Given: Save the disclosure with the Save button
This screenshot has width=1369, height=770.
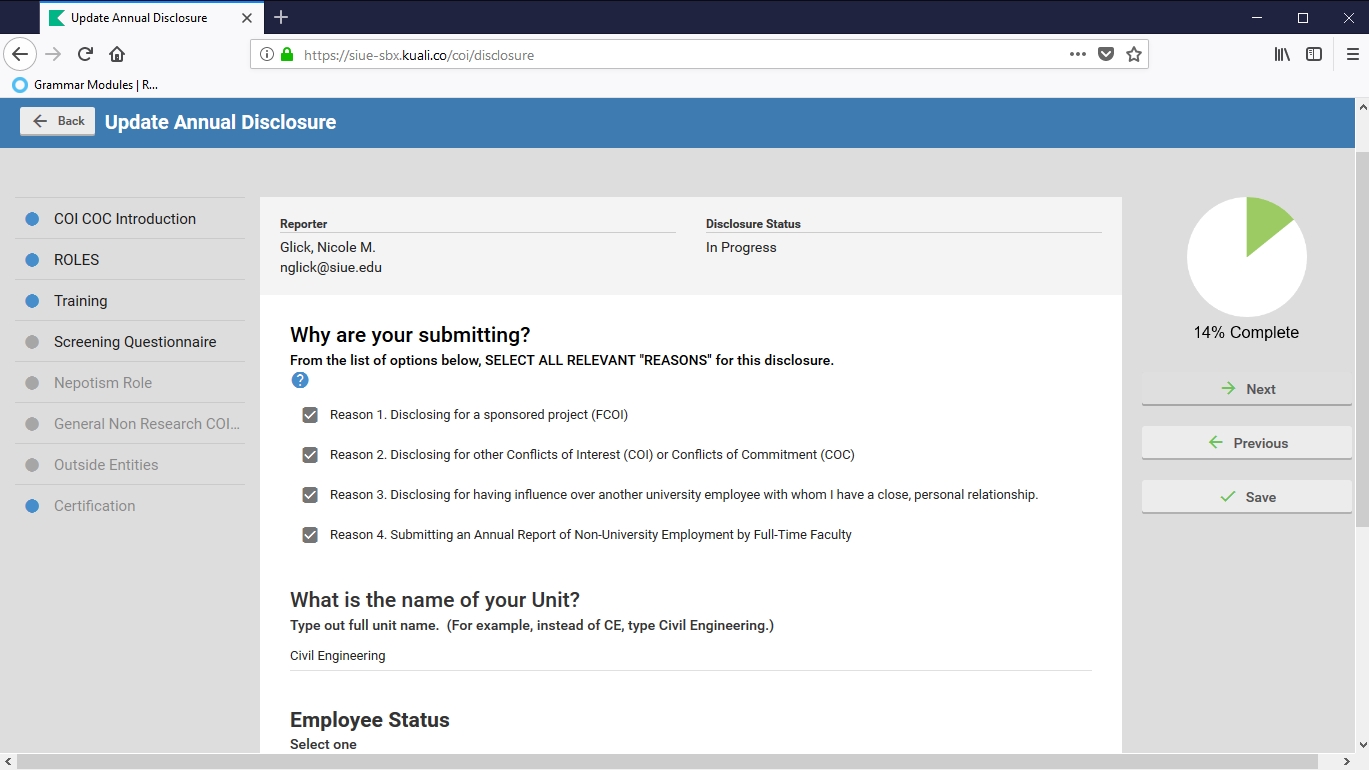Looking at the screenshot, I should point(1246,497).
